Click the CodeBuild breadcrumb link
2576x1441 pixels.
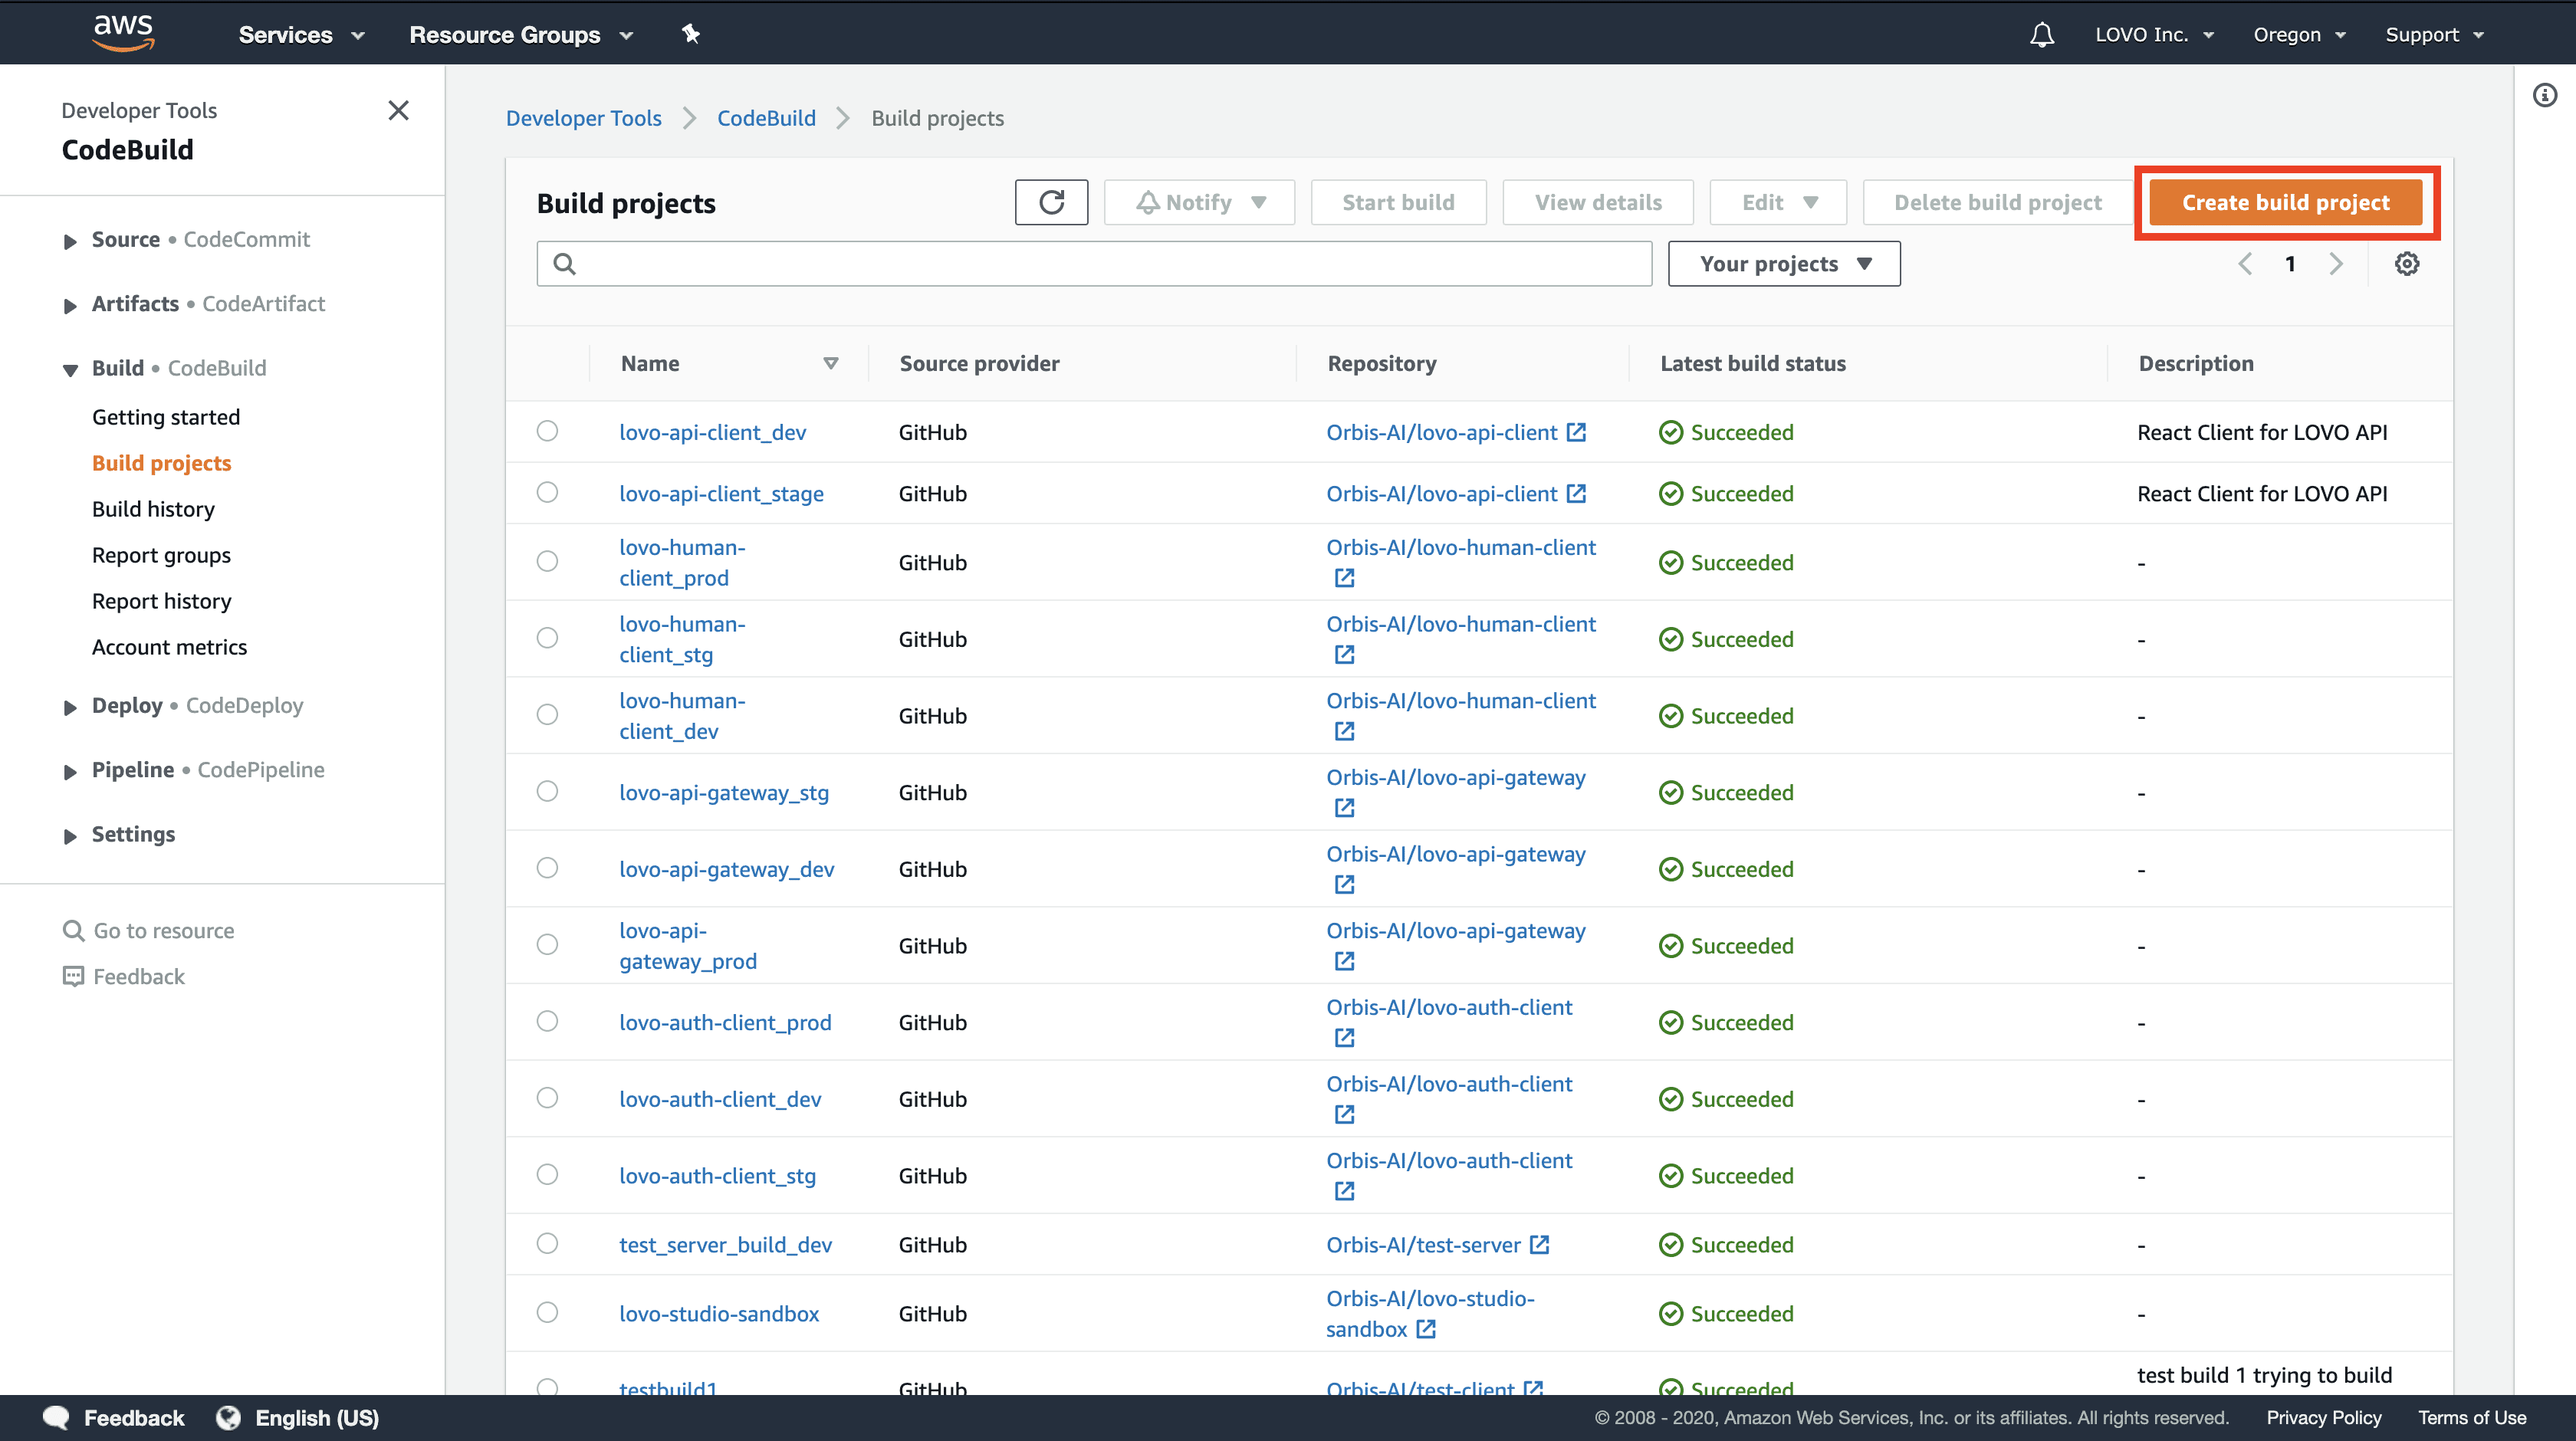766,118
